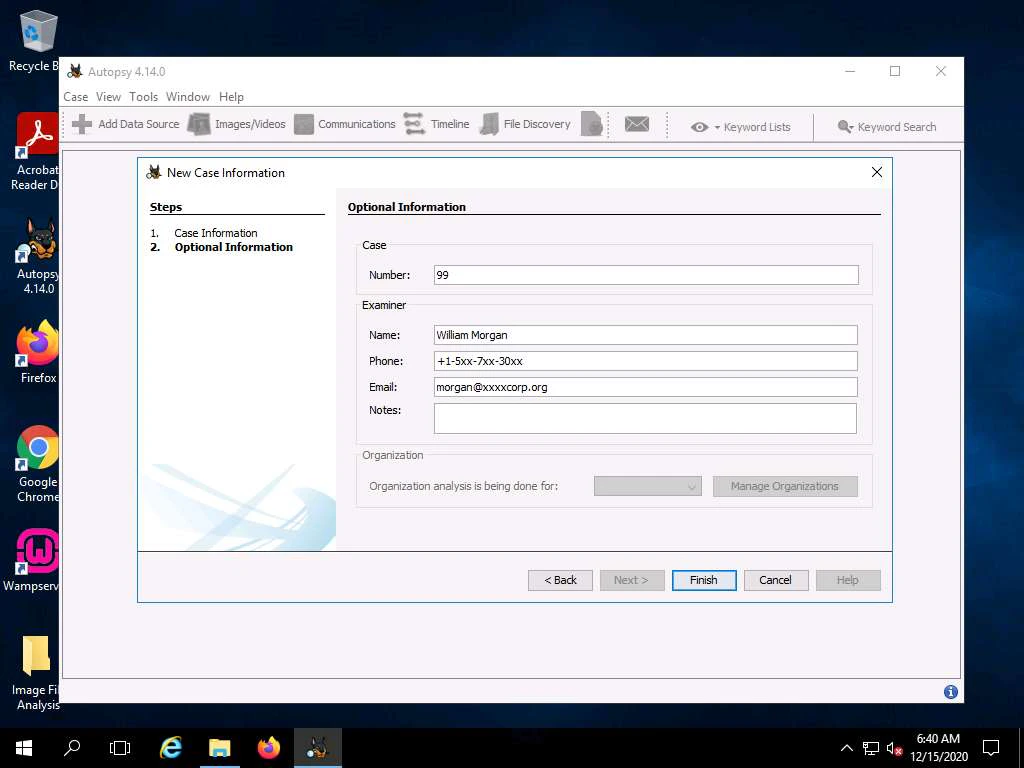Open Image File Analysis desktop folder
Viewport: 1024px width, 768px height.
(35, 673)
